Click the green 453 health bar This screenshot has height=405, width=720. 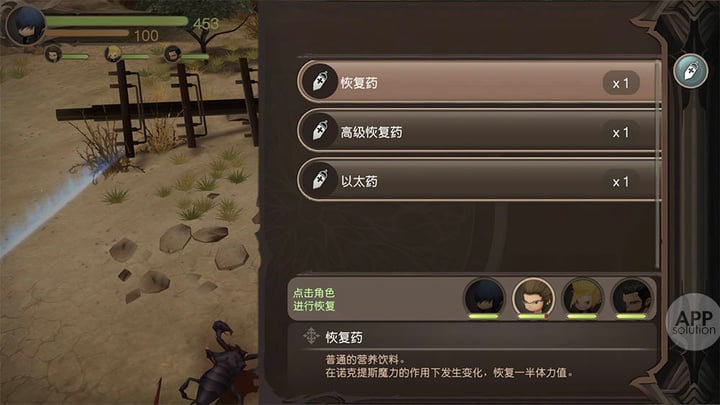[117, 21]
